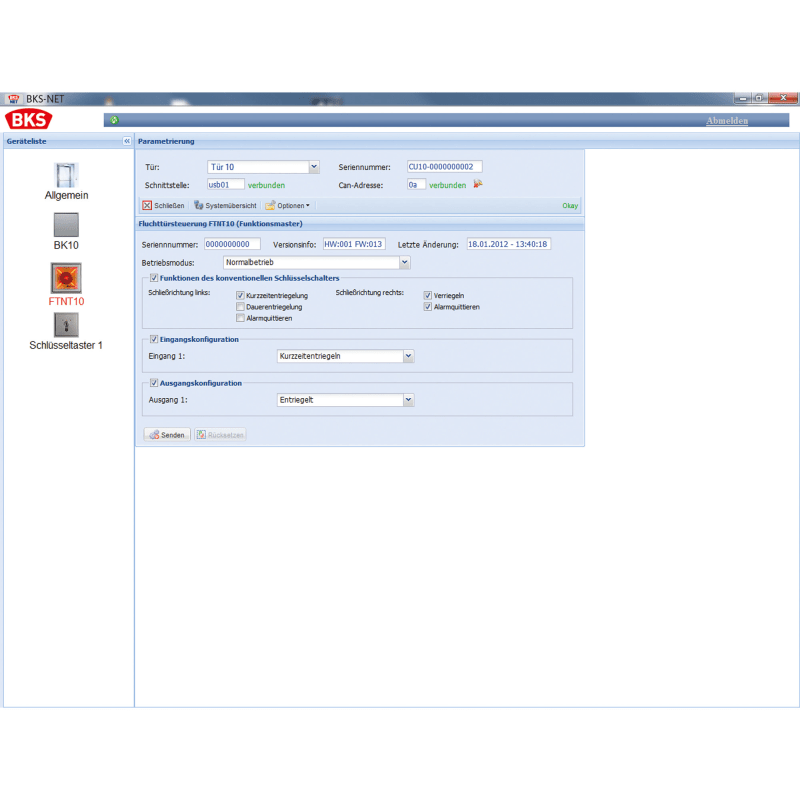Open the Optionen menu
Viewport: 800px width, 800px height.
pyautogui.click(x=288, y=205)
